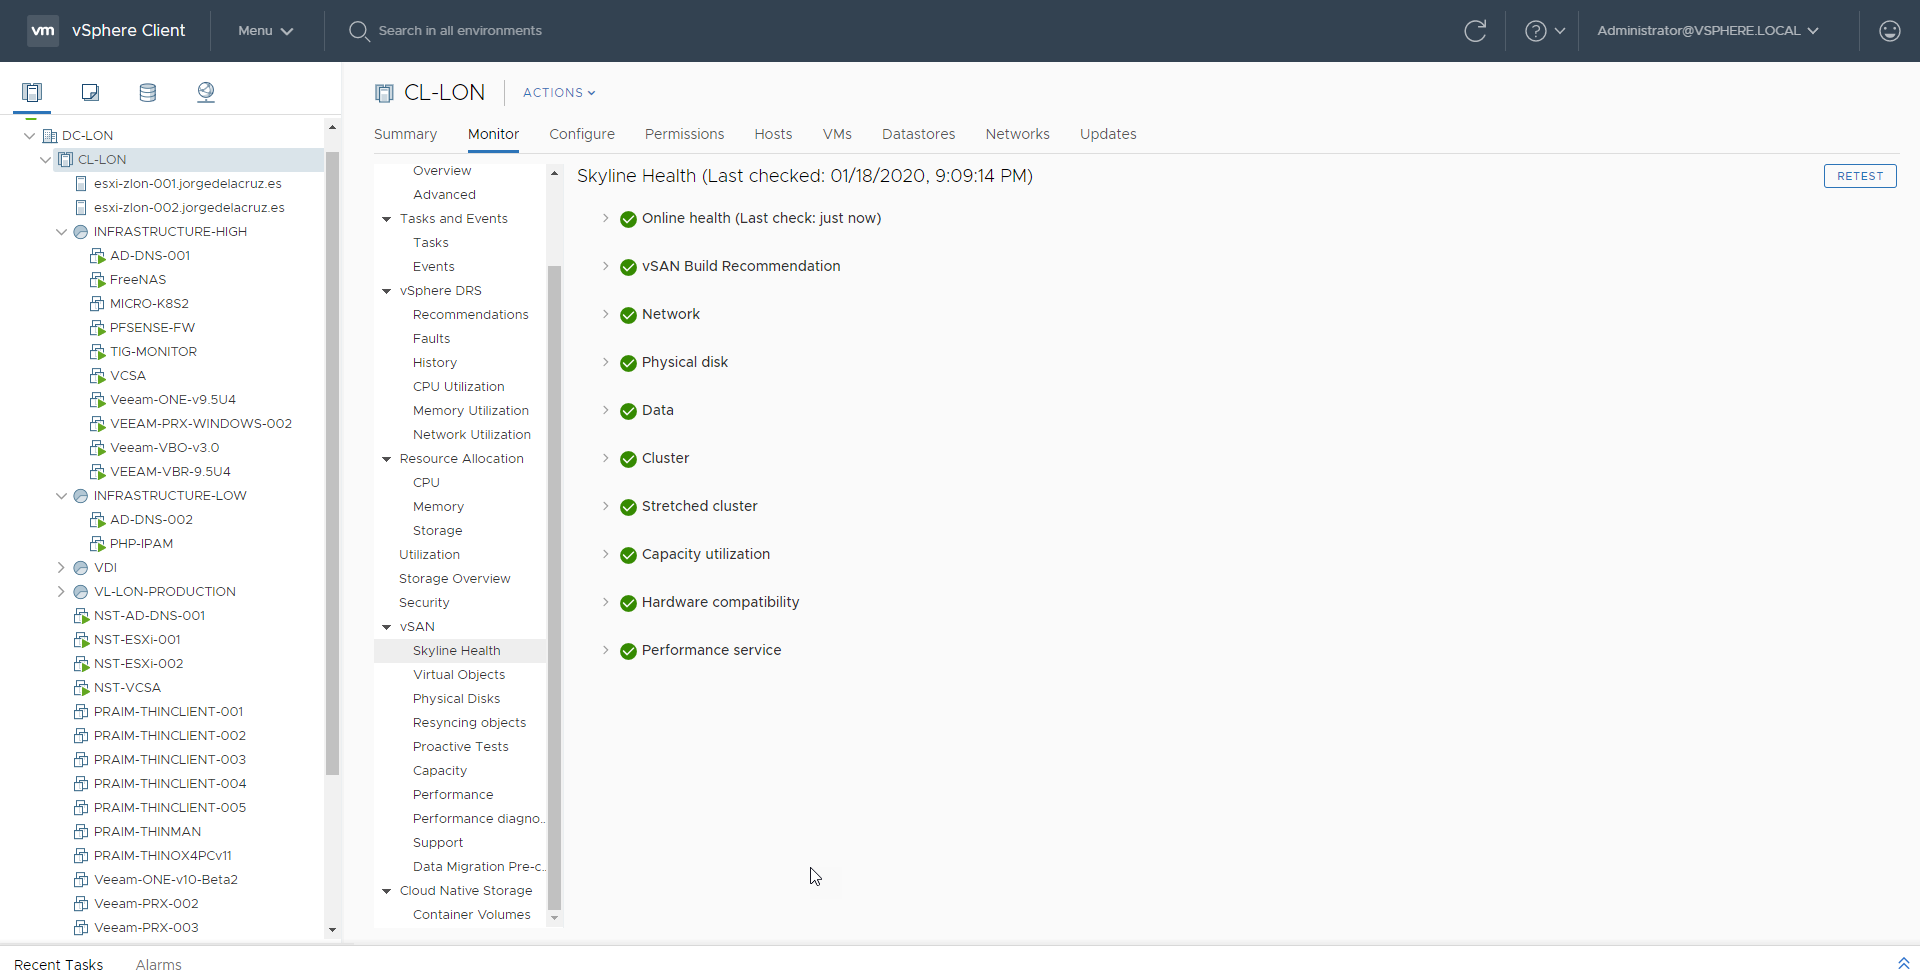Expand Performance service health group

(605, 650)
